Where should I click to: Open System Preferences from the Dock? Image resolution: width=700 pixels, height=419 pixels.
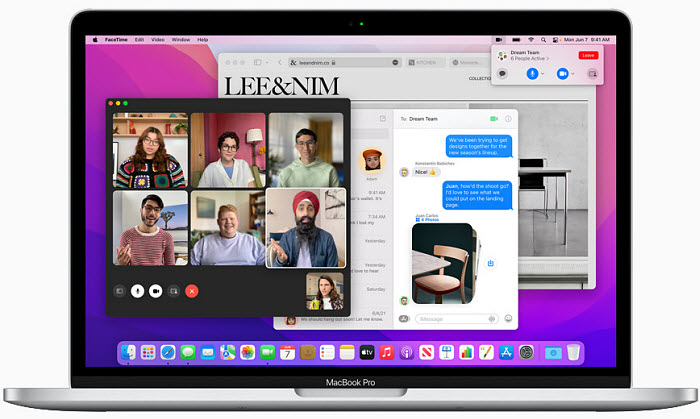(x=526, y=353)
